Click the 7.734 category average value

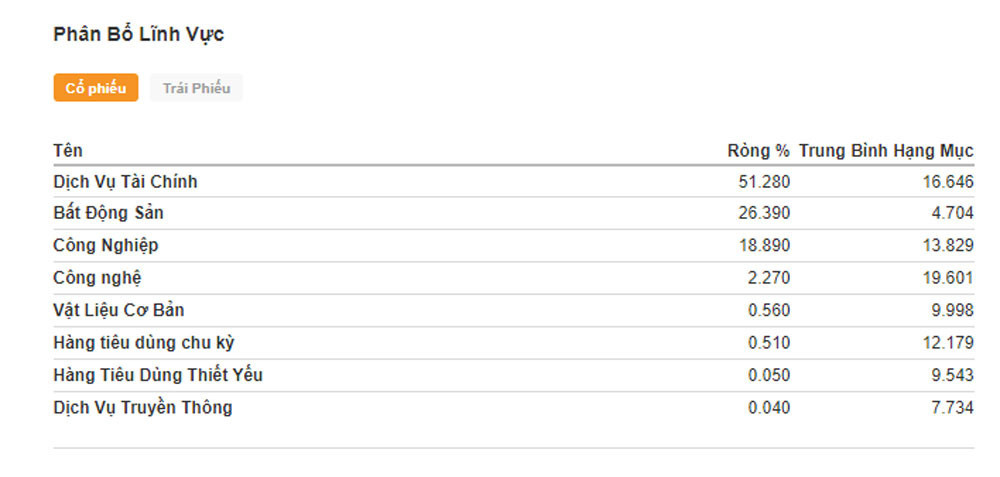(x=952, y=407)
